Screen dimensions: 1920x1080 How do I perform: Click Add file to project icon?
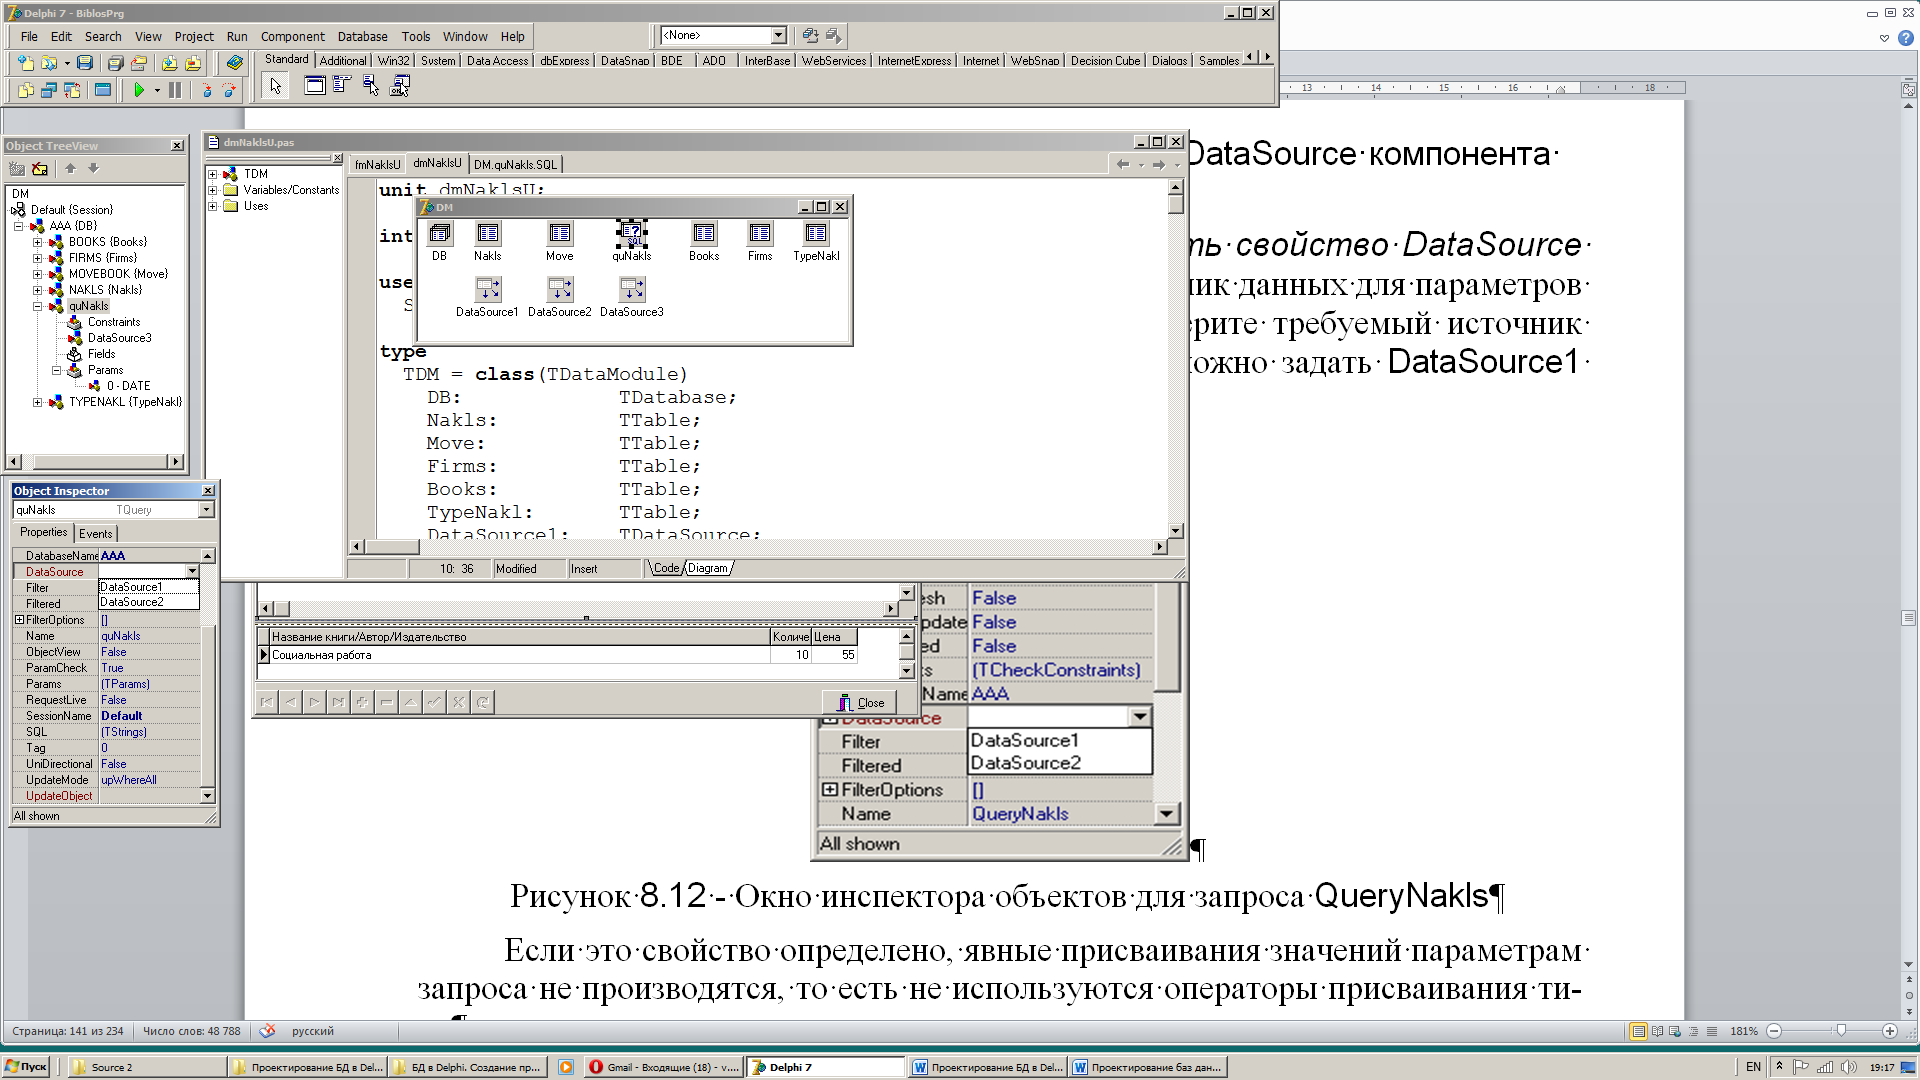[x=170, y=63]
